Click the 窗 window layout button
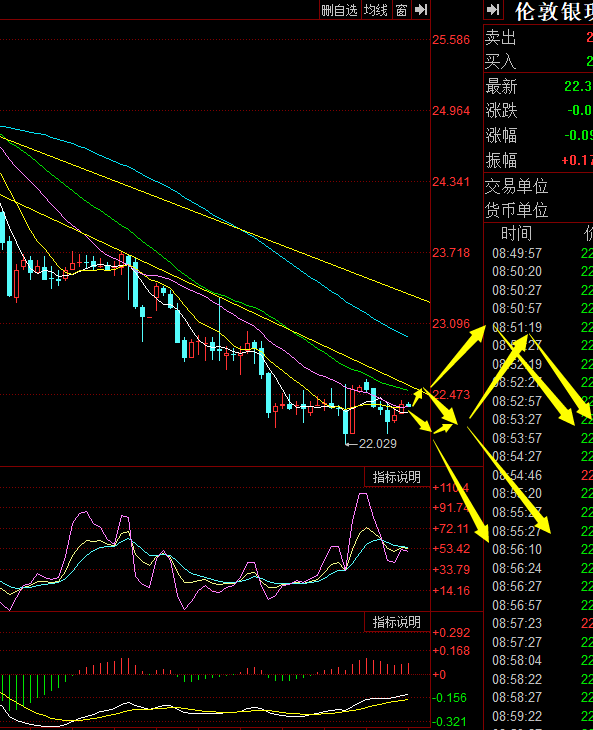The height and width of the screenshot is (730, 593). (401, 10)
